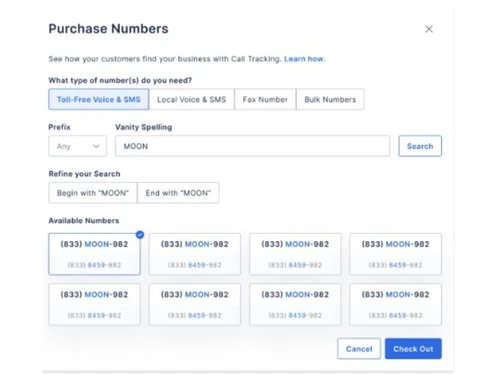Choose the Fax Number option
The width and height of the screenshot is (500, 375).
pos(265,99)
